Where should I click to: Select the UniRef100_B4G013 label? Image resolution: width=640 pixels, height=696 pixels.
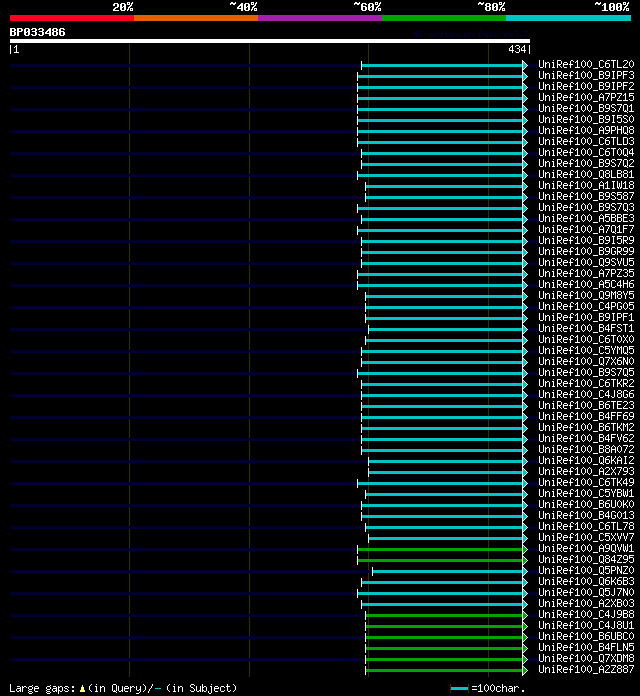pyautogui.click(x=586, y=515)
